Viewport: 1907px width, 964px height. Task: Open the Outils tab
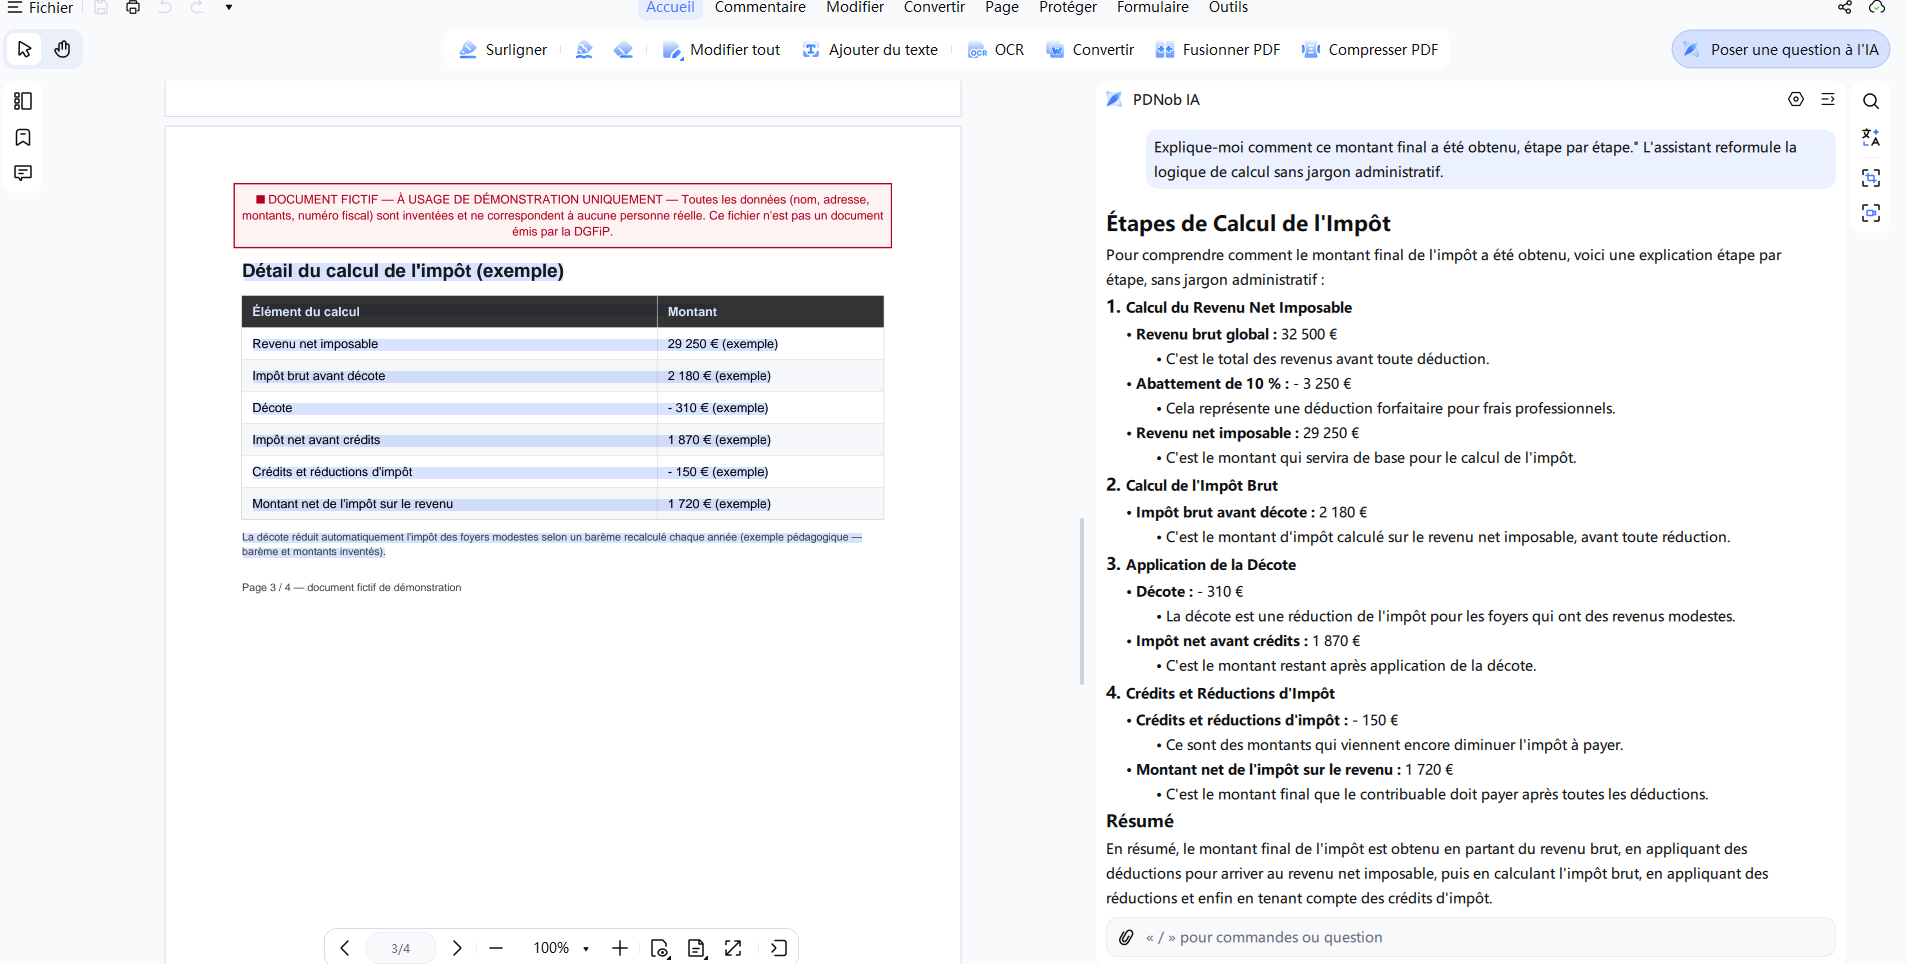coord(1228,8)
